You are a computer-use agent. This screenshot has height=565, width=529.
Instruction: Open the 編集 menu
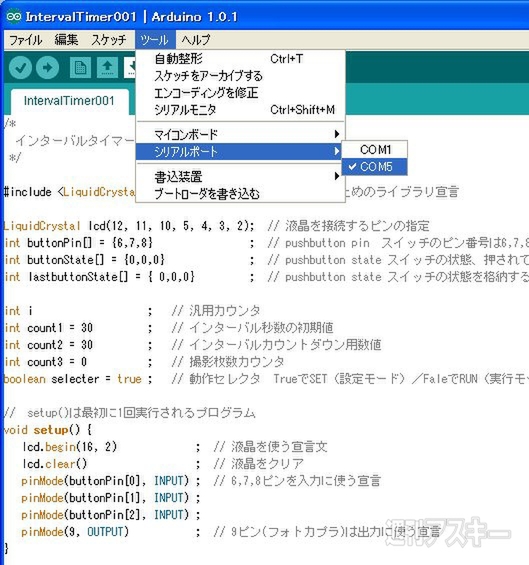click(x=66, y=40)
